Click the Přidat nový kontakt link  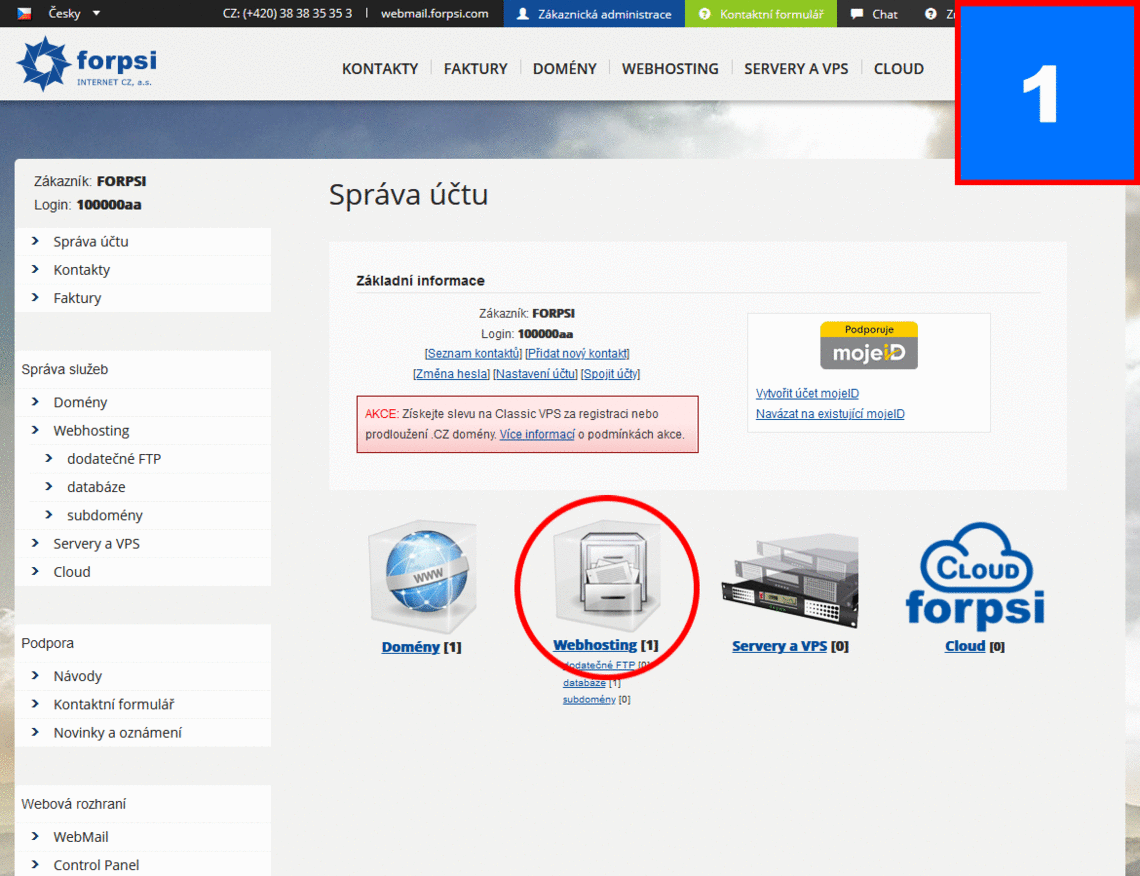click(577, 353)
